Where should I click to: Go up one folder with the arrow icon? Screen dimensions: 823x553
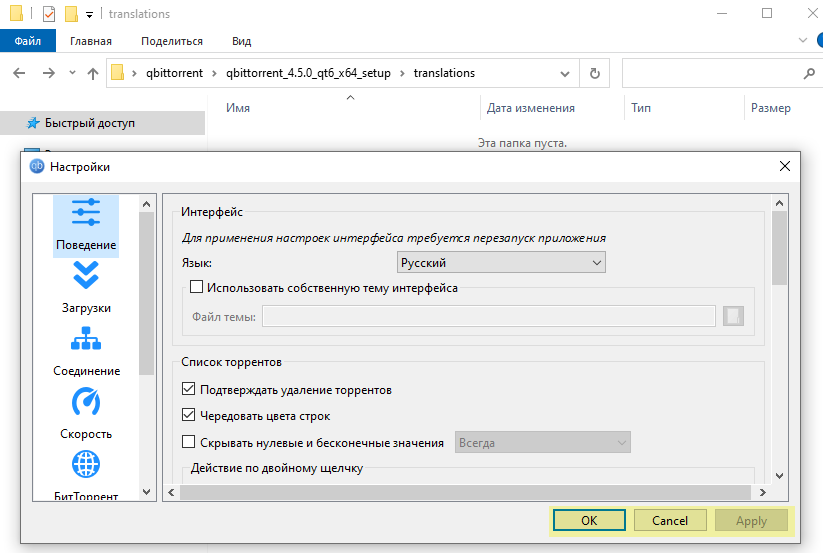[93, 73]
